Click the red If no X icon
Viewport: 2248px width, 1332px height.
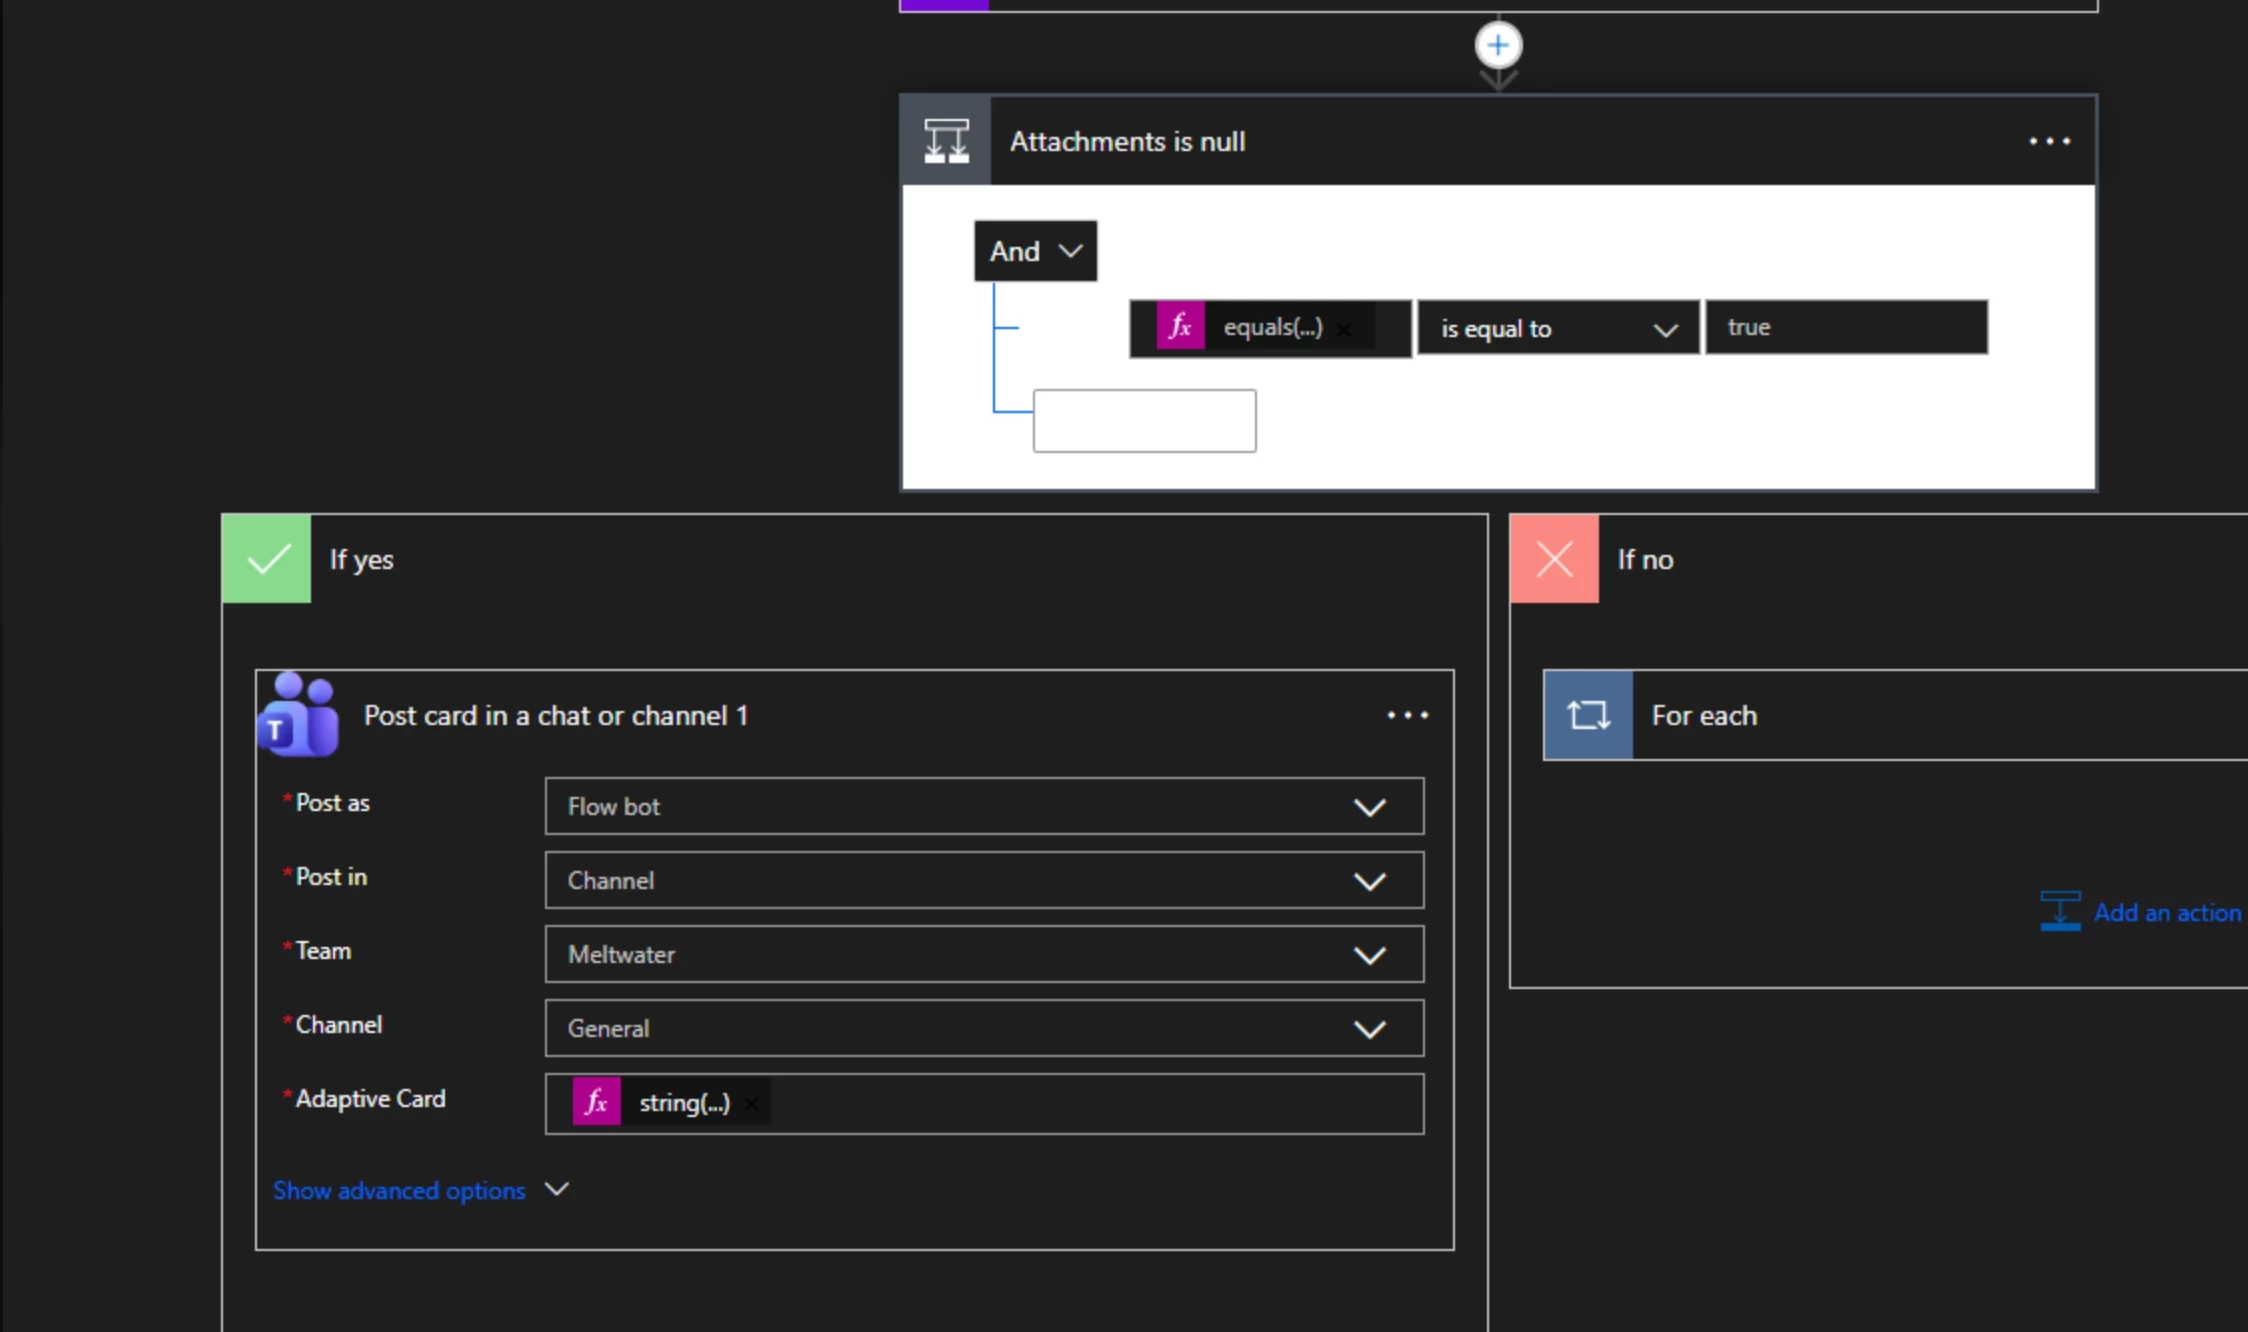tap(1554, 559)
